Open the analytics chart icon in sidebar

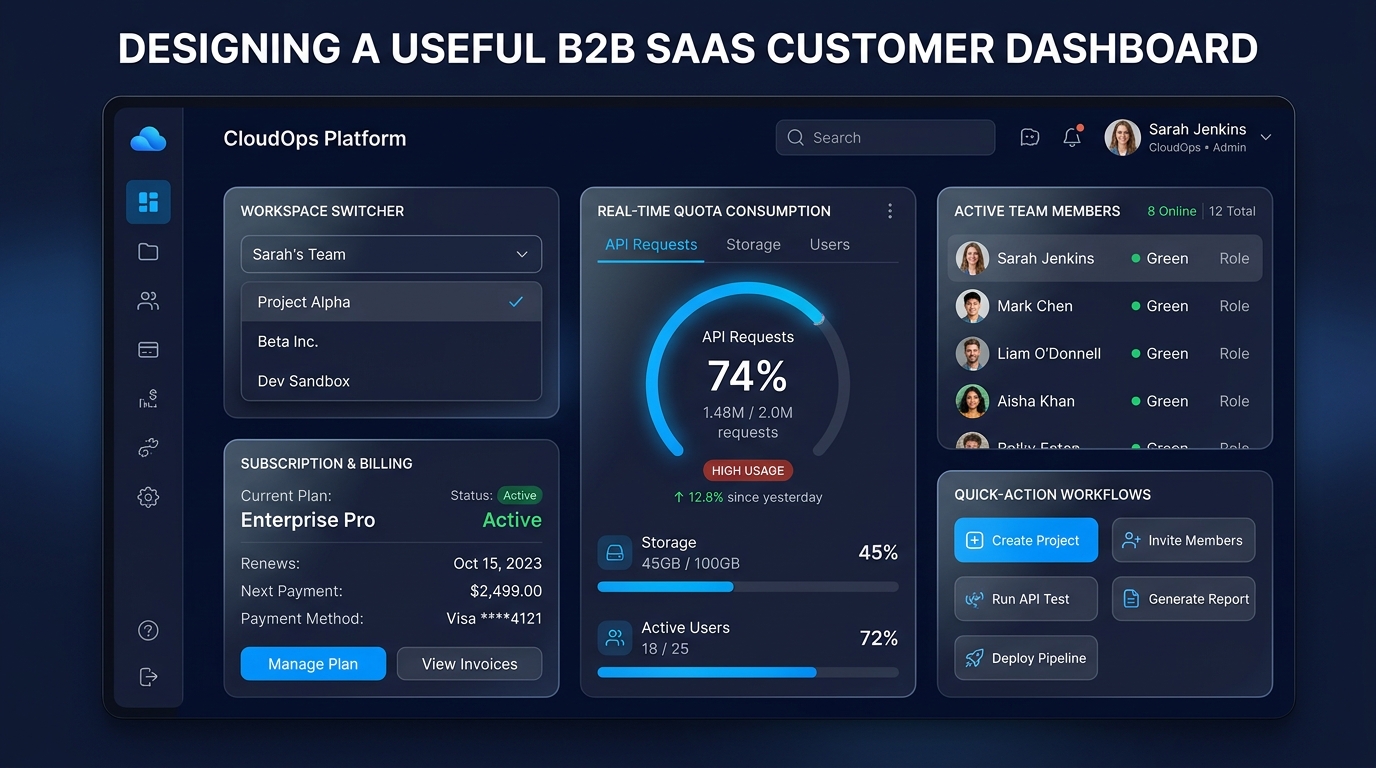pyautogui.click(x=148, y=399)
